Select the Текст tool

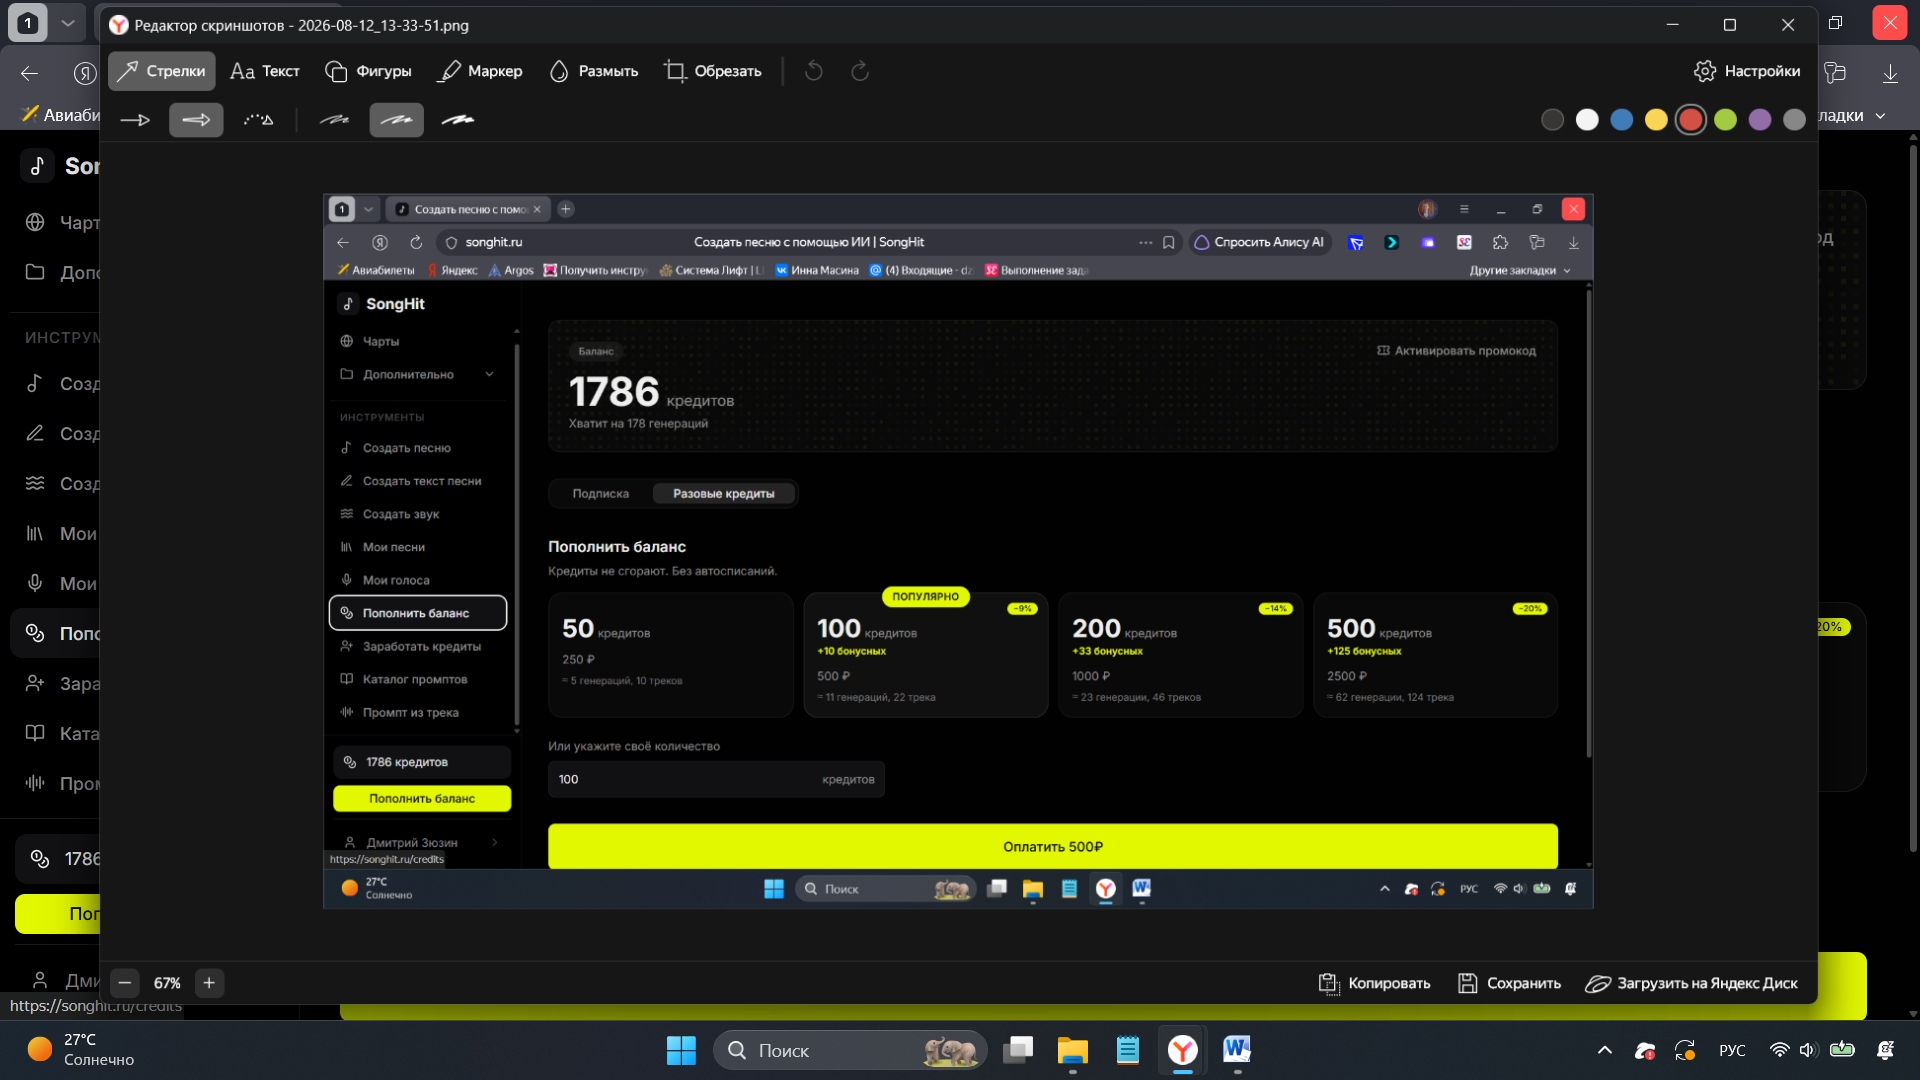coord(265,71)
